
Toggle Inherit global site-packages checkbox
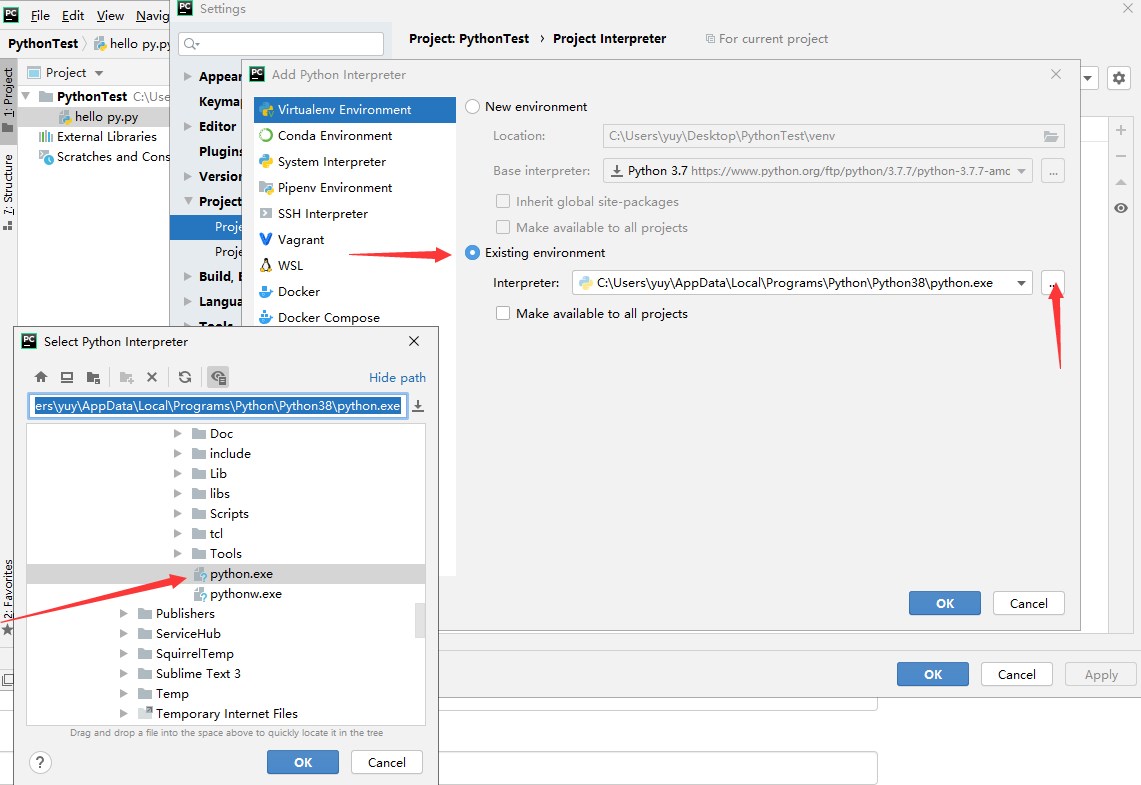[503, 202]
